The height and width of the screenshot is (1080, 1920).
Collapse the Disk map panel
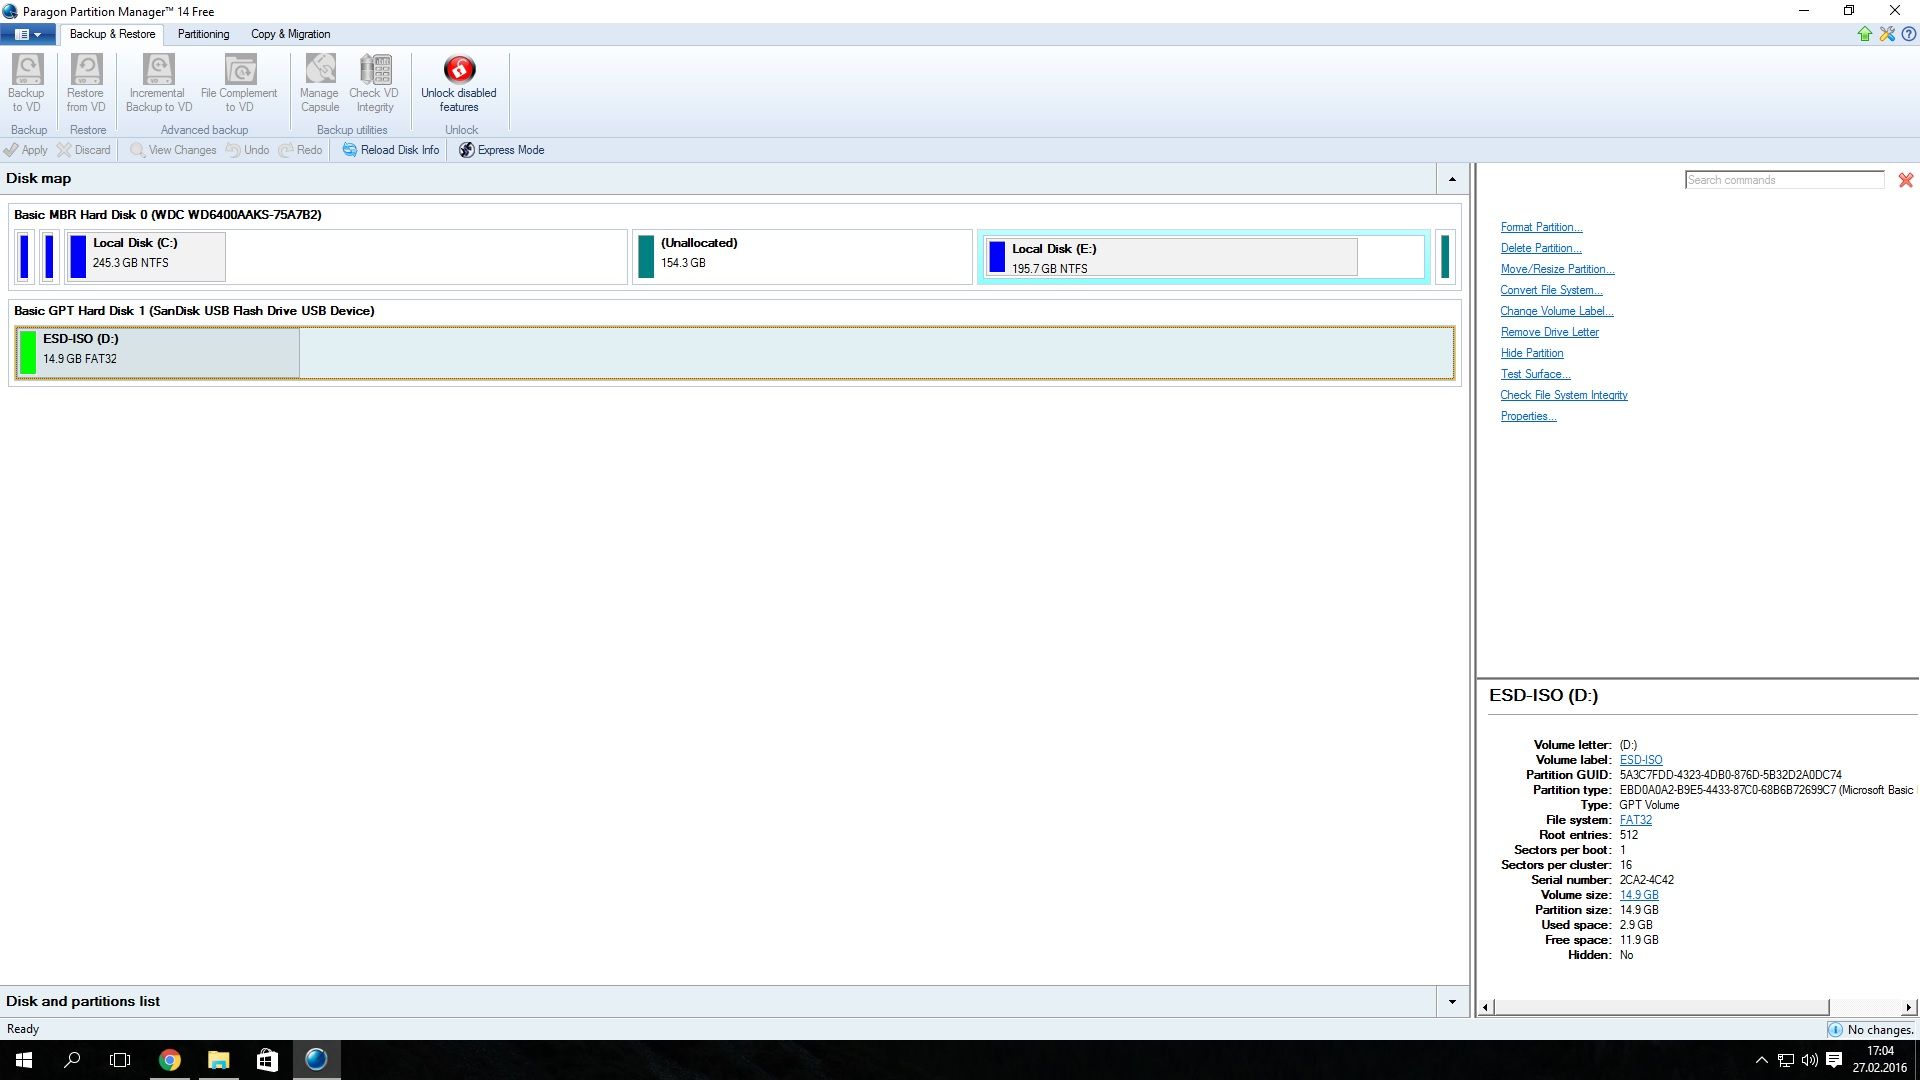[x=1452, y=179]
